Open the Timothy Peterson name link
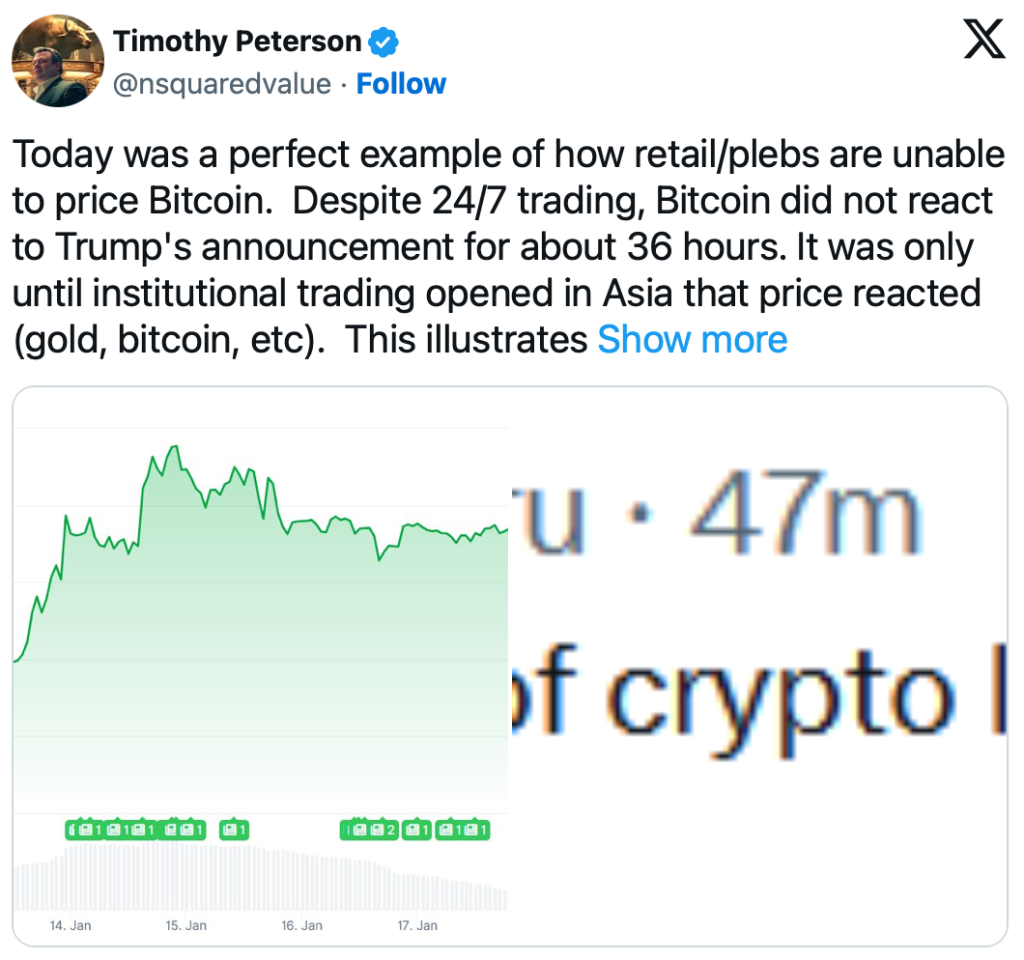The height and width of the screenshot is (960, 1024). (237, 42)
